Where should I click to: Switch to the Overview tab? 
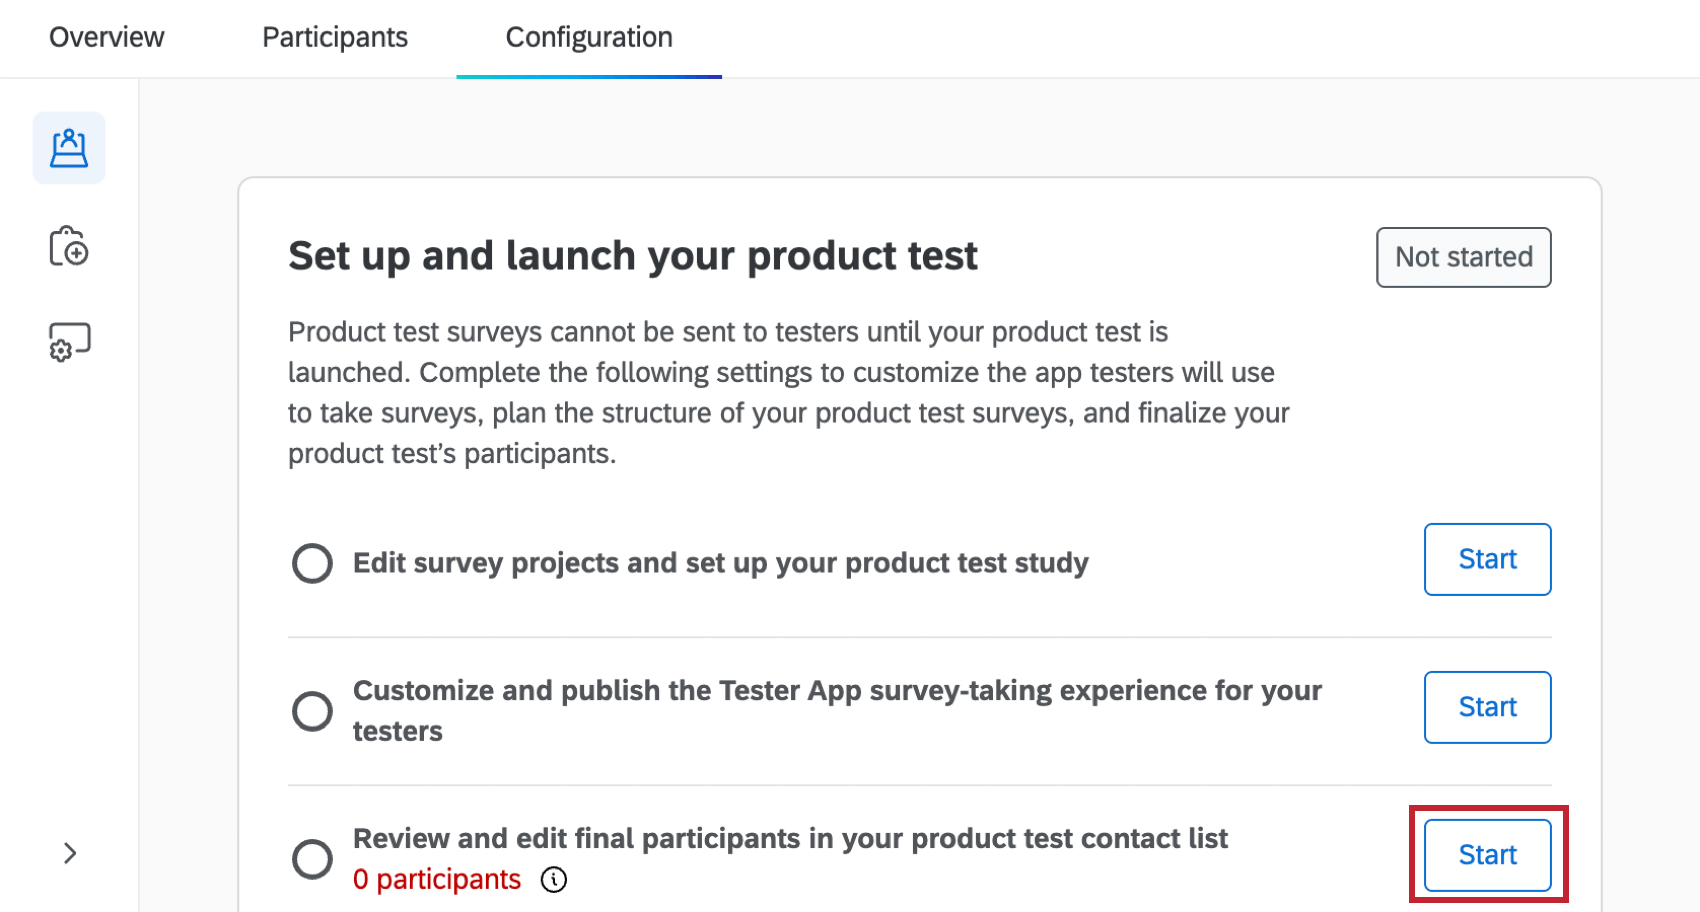pyautogui.click(x=106, y=37)
